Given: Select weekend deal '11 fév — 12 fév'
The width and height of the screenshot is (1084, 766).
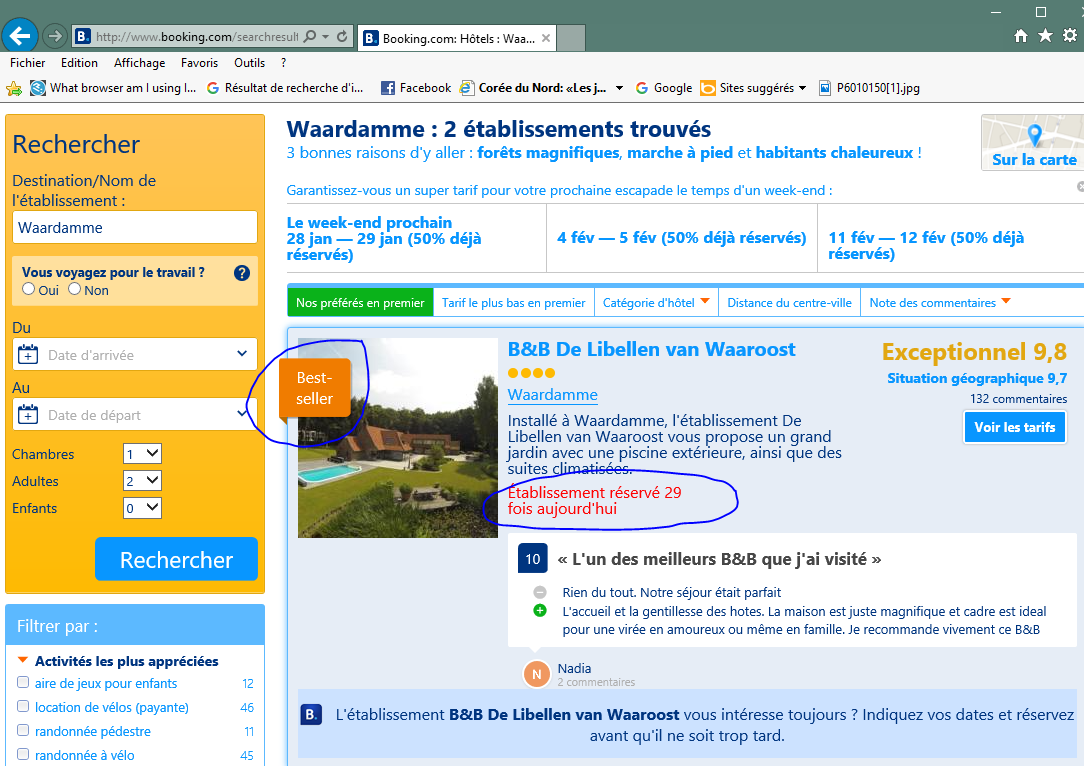Looking at the screenshot, I should coord(926,245).
